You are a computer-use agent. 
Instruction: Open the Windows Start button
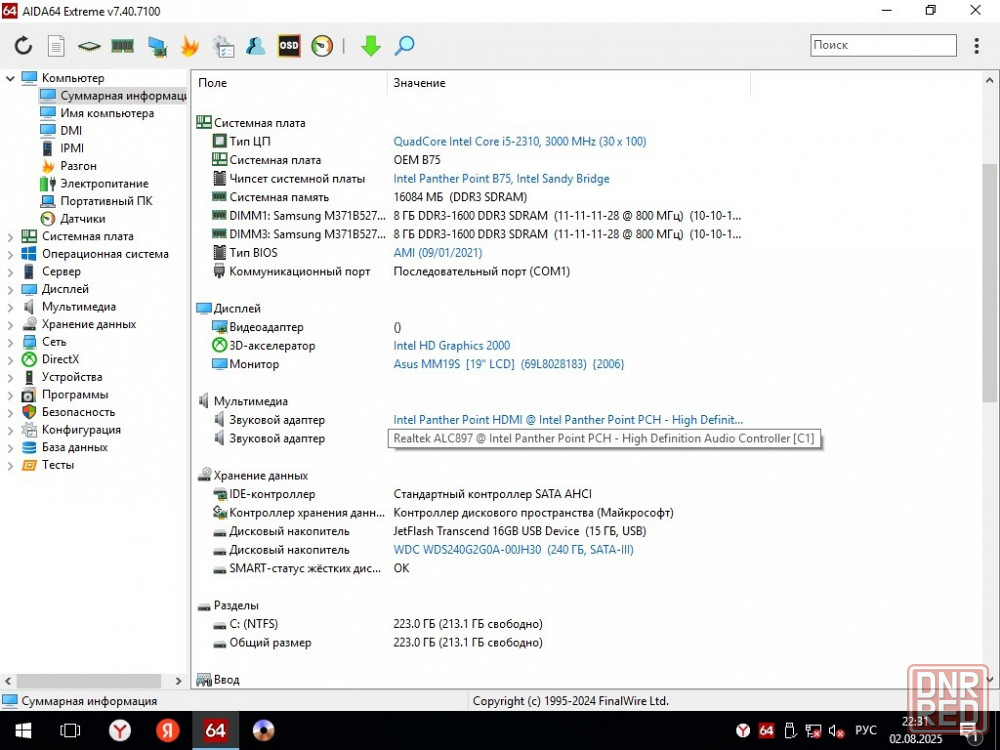[x=23, y=731]
